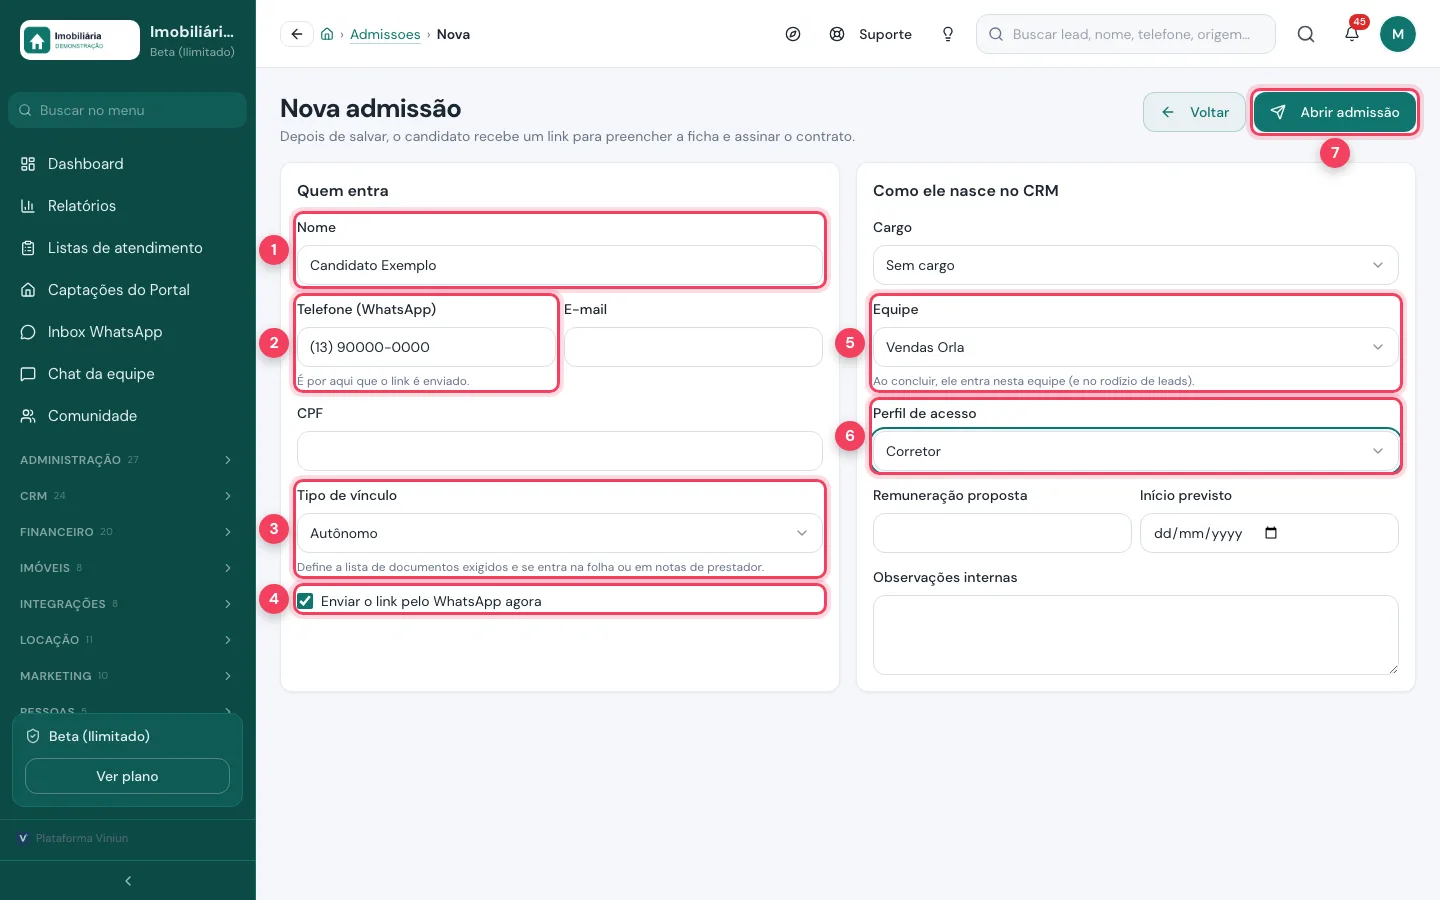Screen dimensions: 1440x900
Task: Open the calendar picker in Início previsto
Action: tap(1271, 533)
